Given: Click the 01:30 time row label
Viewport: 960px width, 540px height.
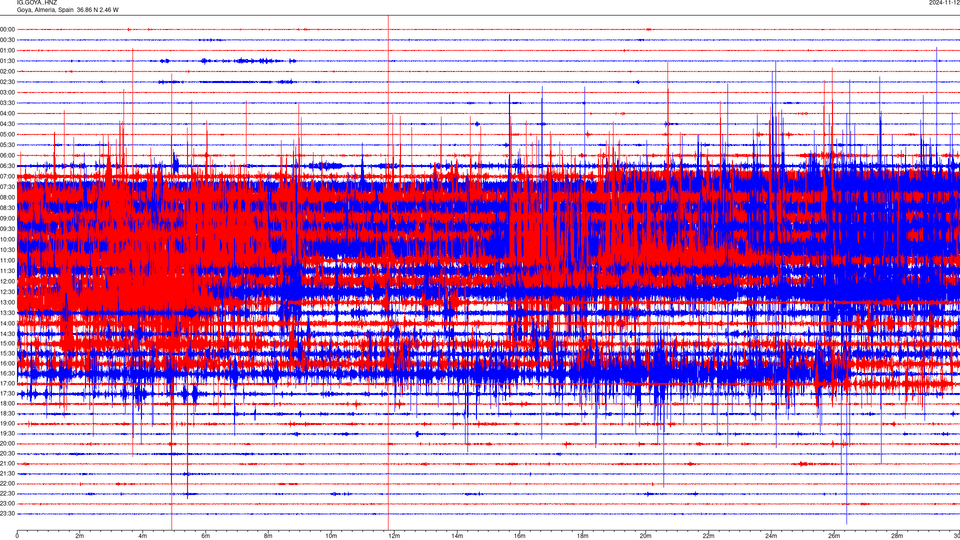Looking at the screenshot, I should point(8,61).
